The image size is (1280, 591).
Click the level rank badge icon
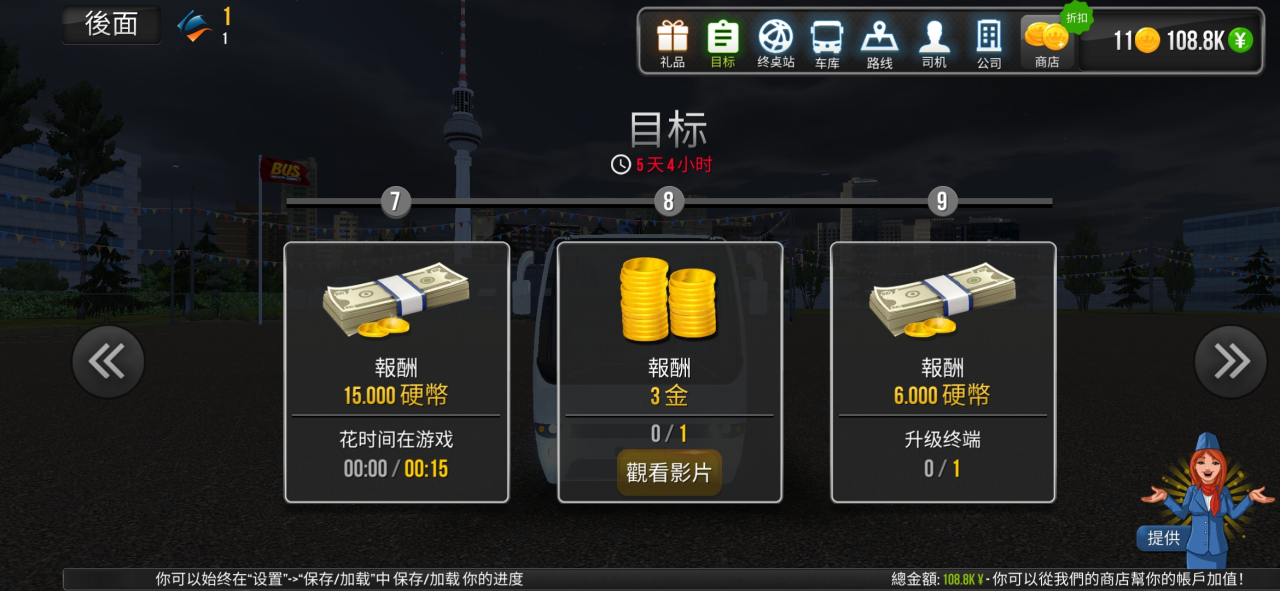pyautogui.click(x=195, y=27)
